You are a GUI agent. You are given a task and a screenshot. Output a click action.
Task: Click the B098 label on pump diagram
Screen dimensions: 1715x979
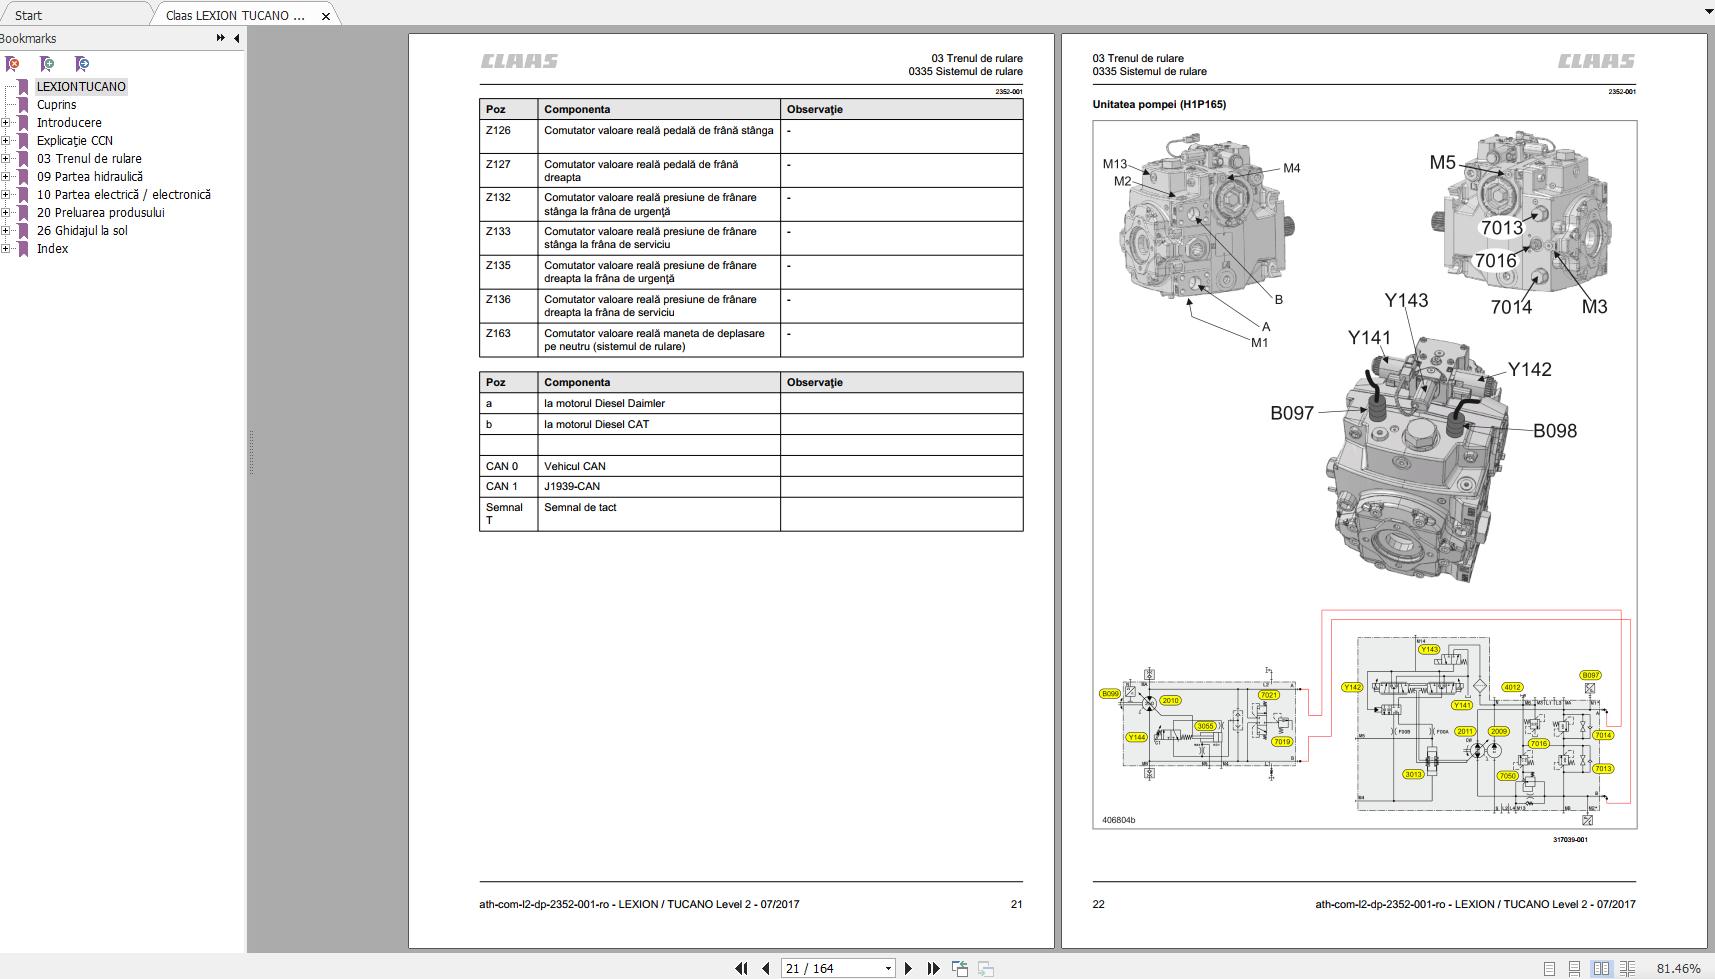(1555, 431)
